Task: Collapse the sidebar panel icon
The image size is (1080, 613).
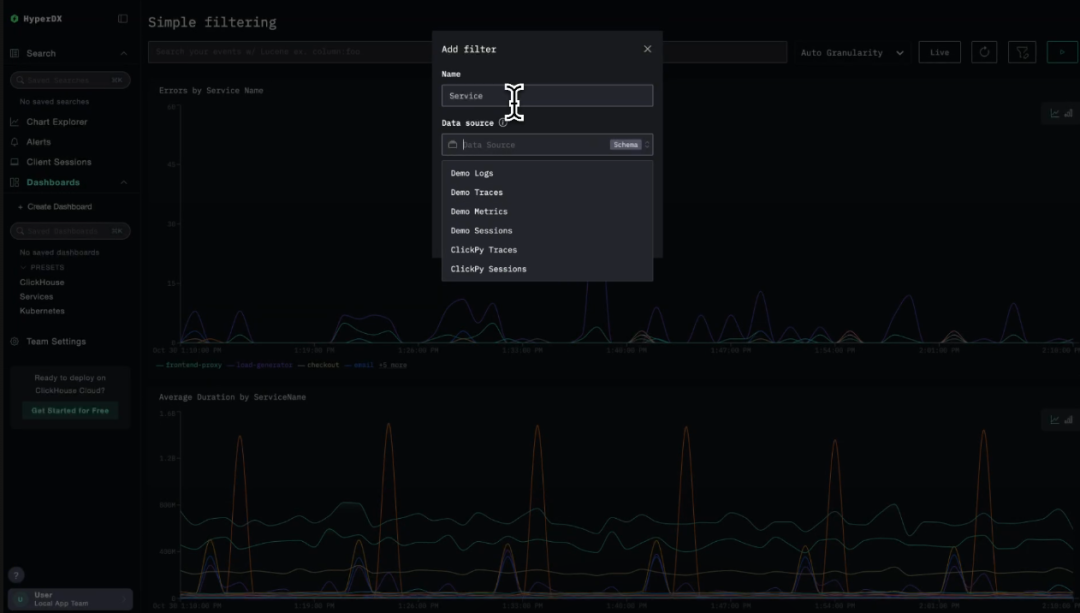Action: coord(123,19)
